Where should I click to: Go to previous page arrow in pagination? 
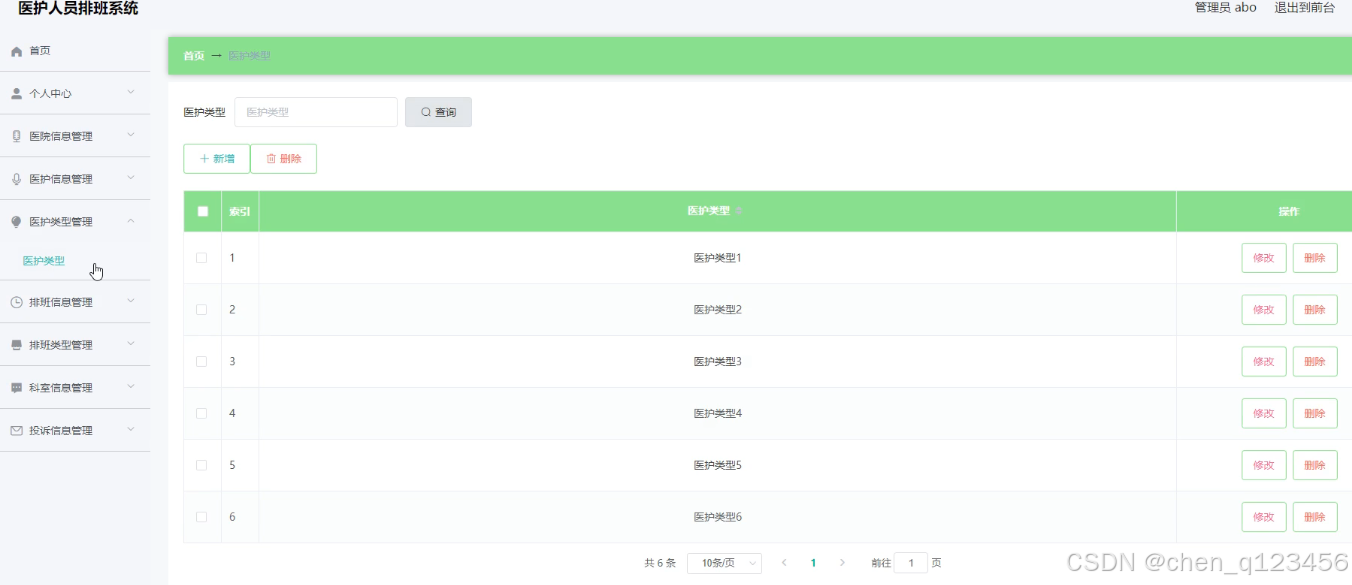784,563
